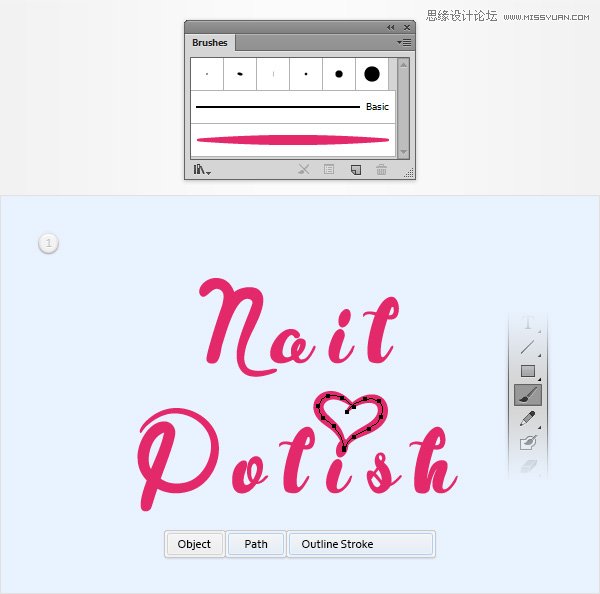Choose the pink tapered art brush
600x594 pixels.
click(293, 140)
